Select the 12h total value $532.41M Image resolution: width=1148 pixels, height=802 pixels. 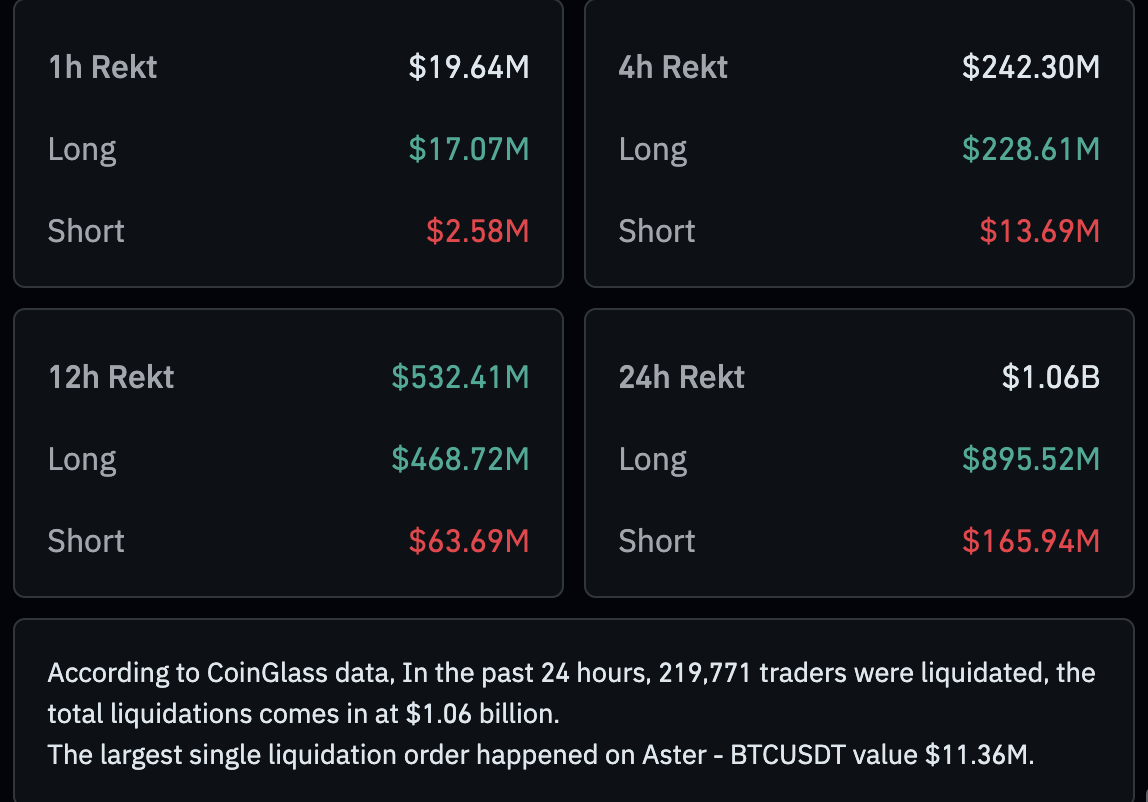pos(460,377)
